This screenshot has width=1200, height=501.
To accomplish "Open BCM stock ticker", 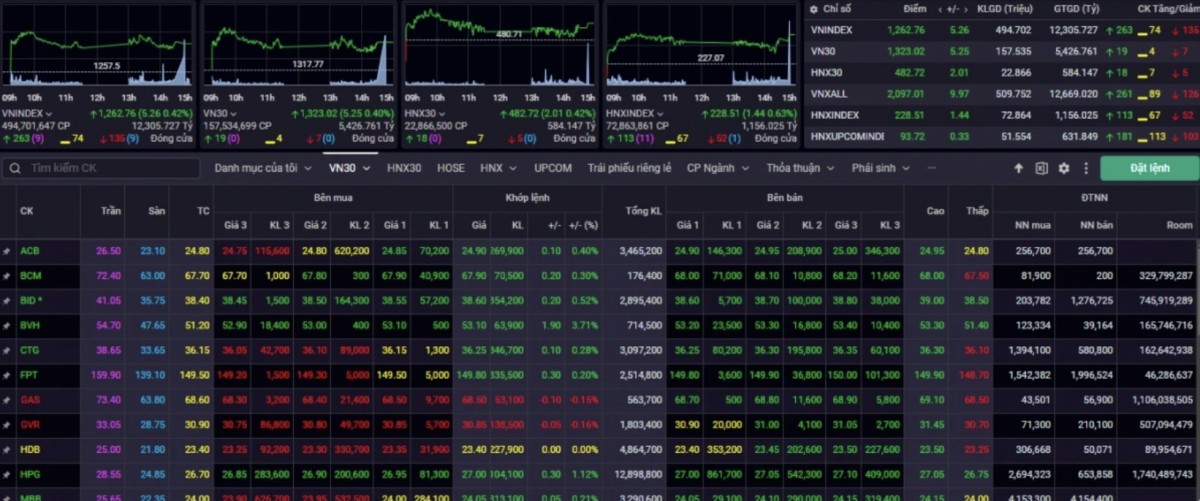I will [x=31, y=275].
